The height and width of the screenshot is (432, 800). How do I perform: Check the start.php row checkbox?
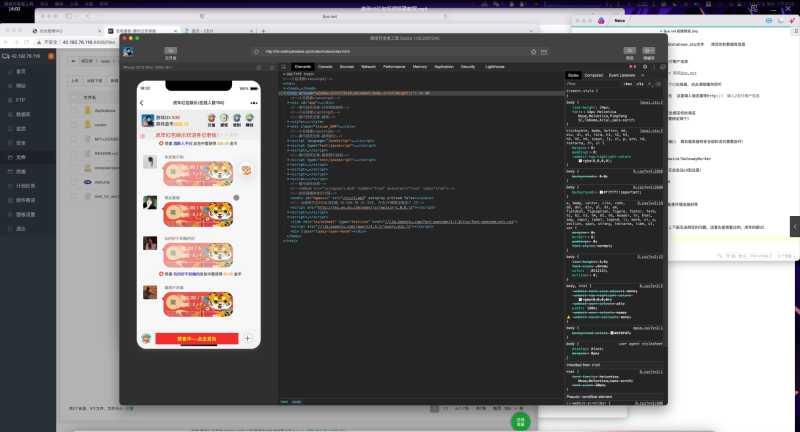pyautogui.click(x=74, y=182)
